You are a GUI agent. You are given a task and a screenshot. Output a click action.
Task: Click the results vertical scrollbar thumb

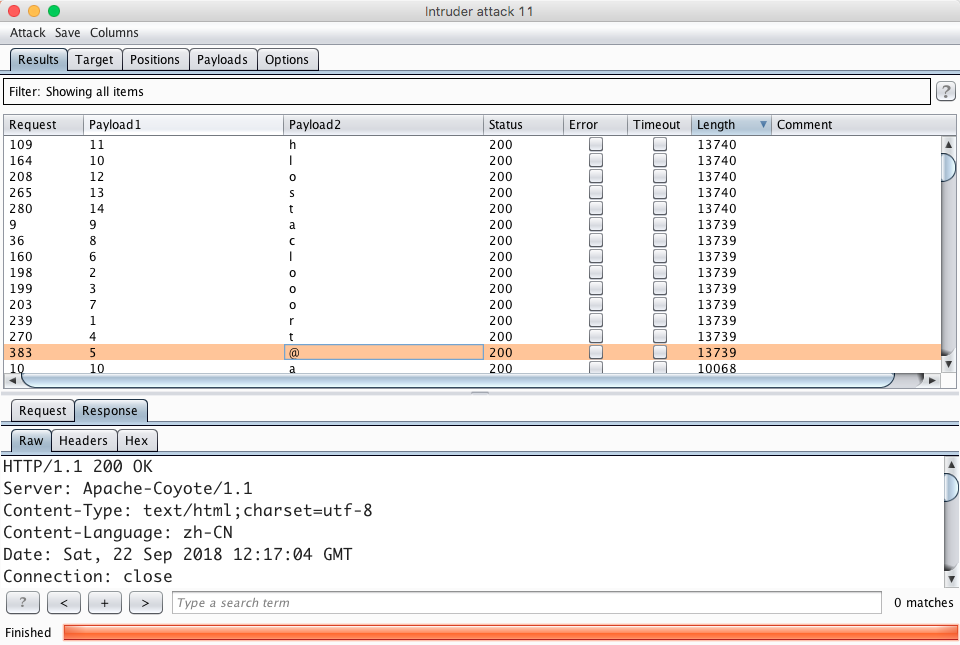(948, 168)
